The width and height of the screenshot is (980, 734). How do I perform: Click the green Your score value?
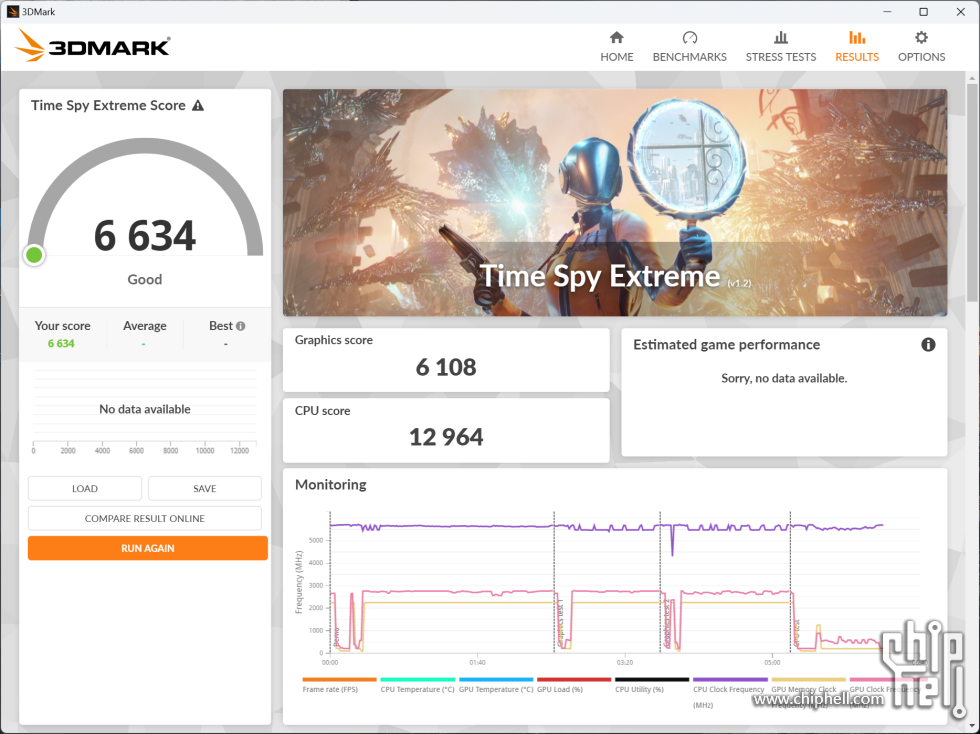tap(61, 343)
